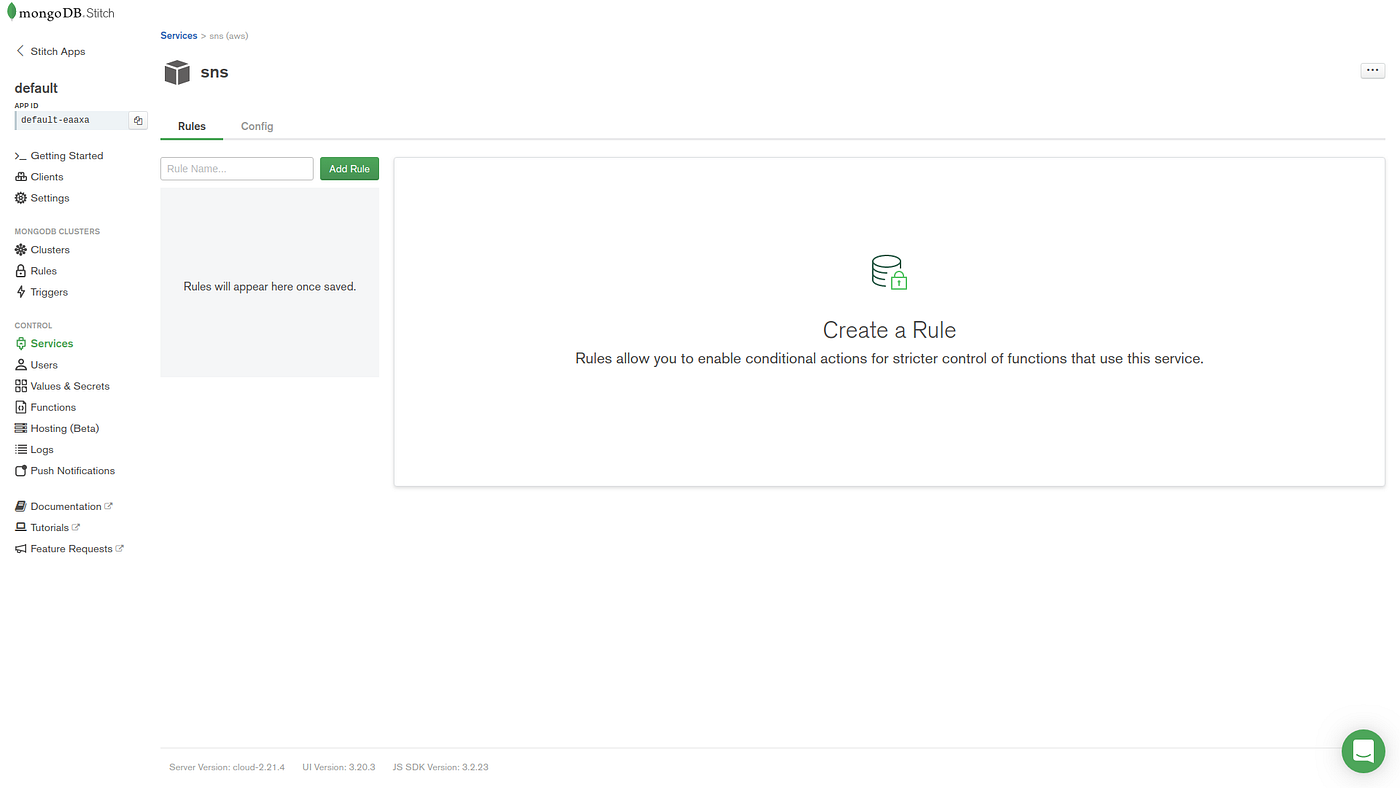Select Values & Secrets
Viewport: 1400px width, 788px height.
(x=69, y=385)
